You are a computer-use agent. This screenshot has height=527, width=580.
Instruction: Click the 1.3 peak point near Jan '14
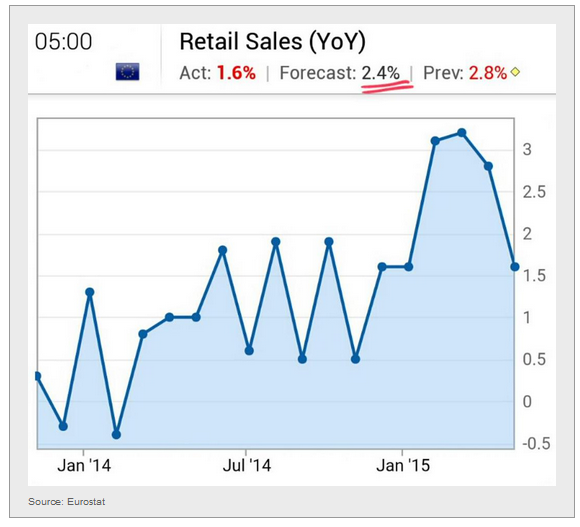[x=90, y=292]
